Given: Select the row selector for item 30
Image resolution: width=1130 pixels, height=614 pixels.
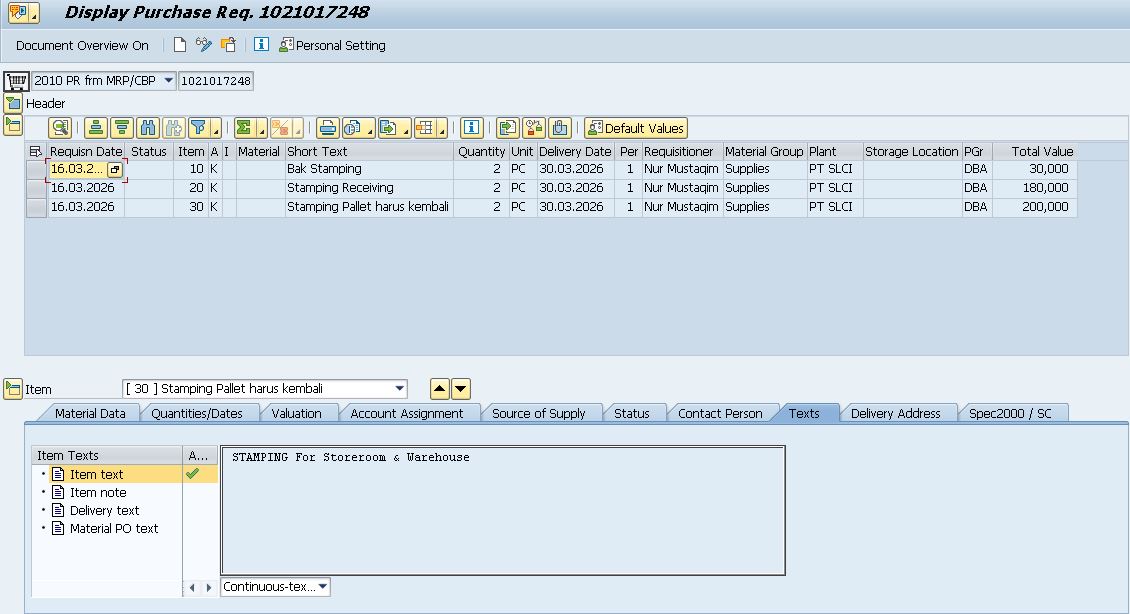Looking at the screenshot, I should (x=36, y=208).
